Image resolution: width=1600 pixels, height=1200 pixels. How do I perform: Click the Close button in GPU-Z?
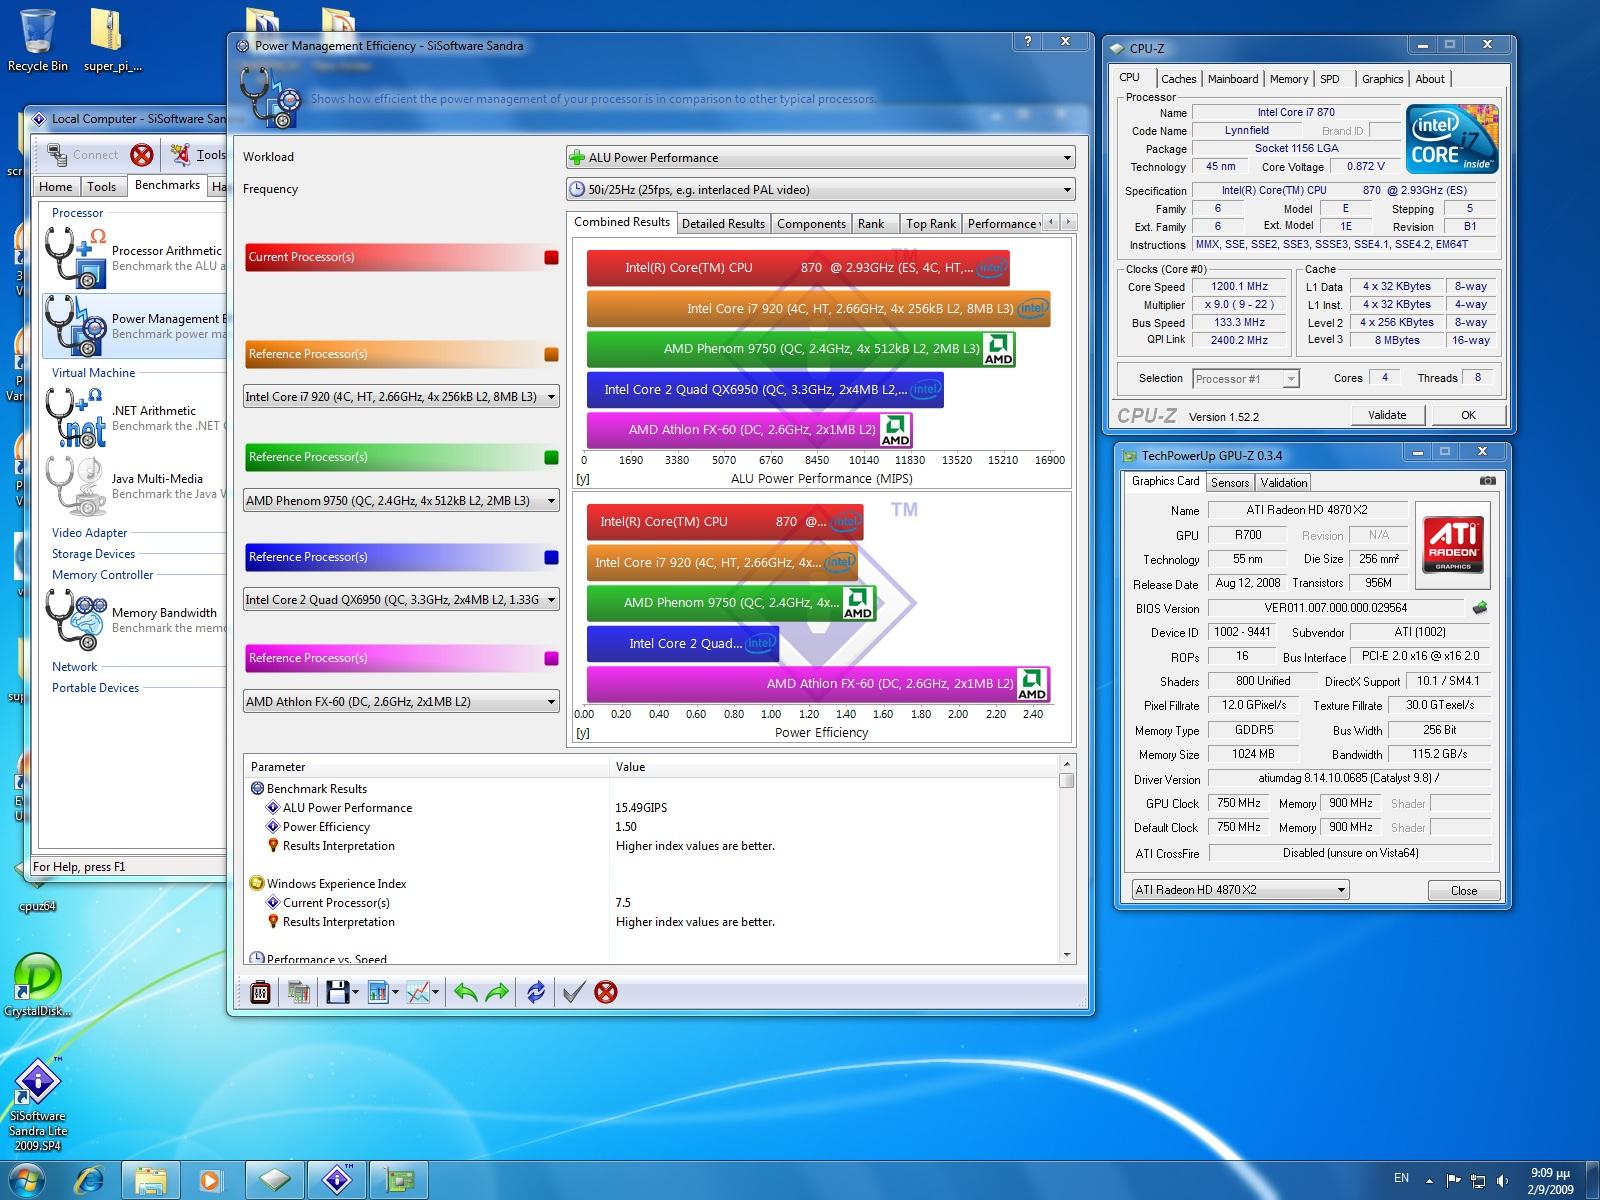pyautogui.click(x=1463, y=890)
